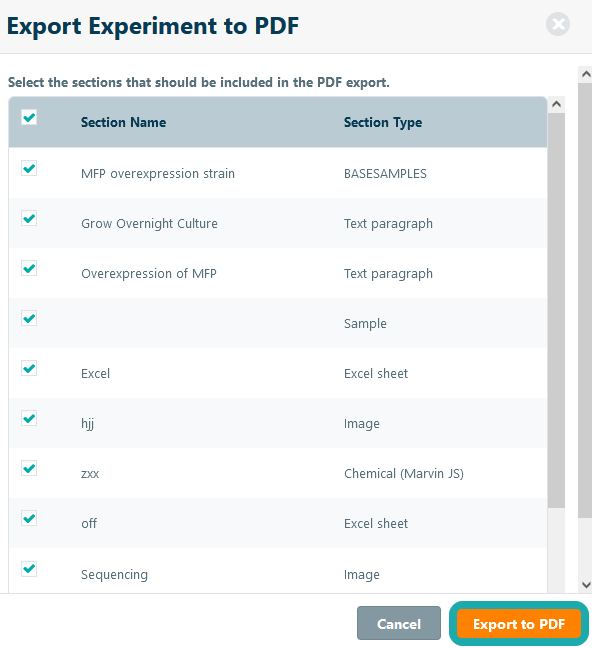The height and width of the screenshot is (648, 592).
Task: Click the Section Name column header
Action: [x=123, y=122]
